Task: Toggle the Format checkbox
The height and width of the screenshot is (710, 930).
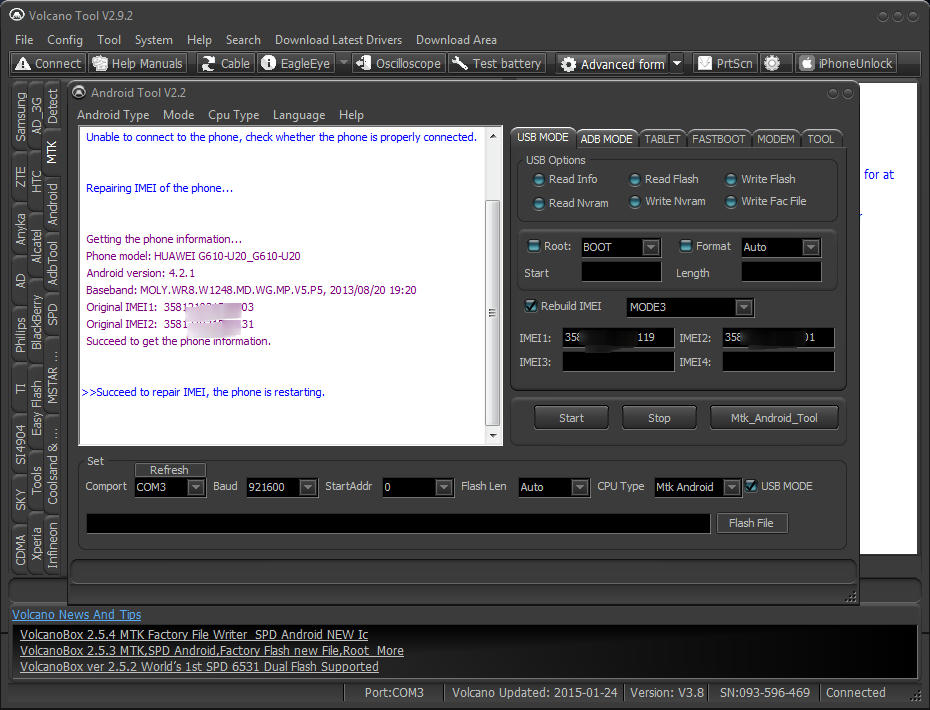Action: point(686,246)
